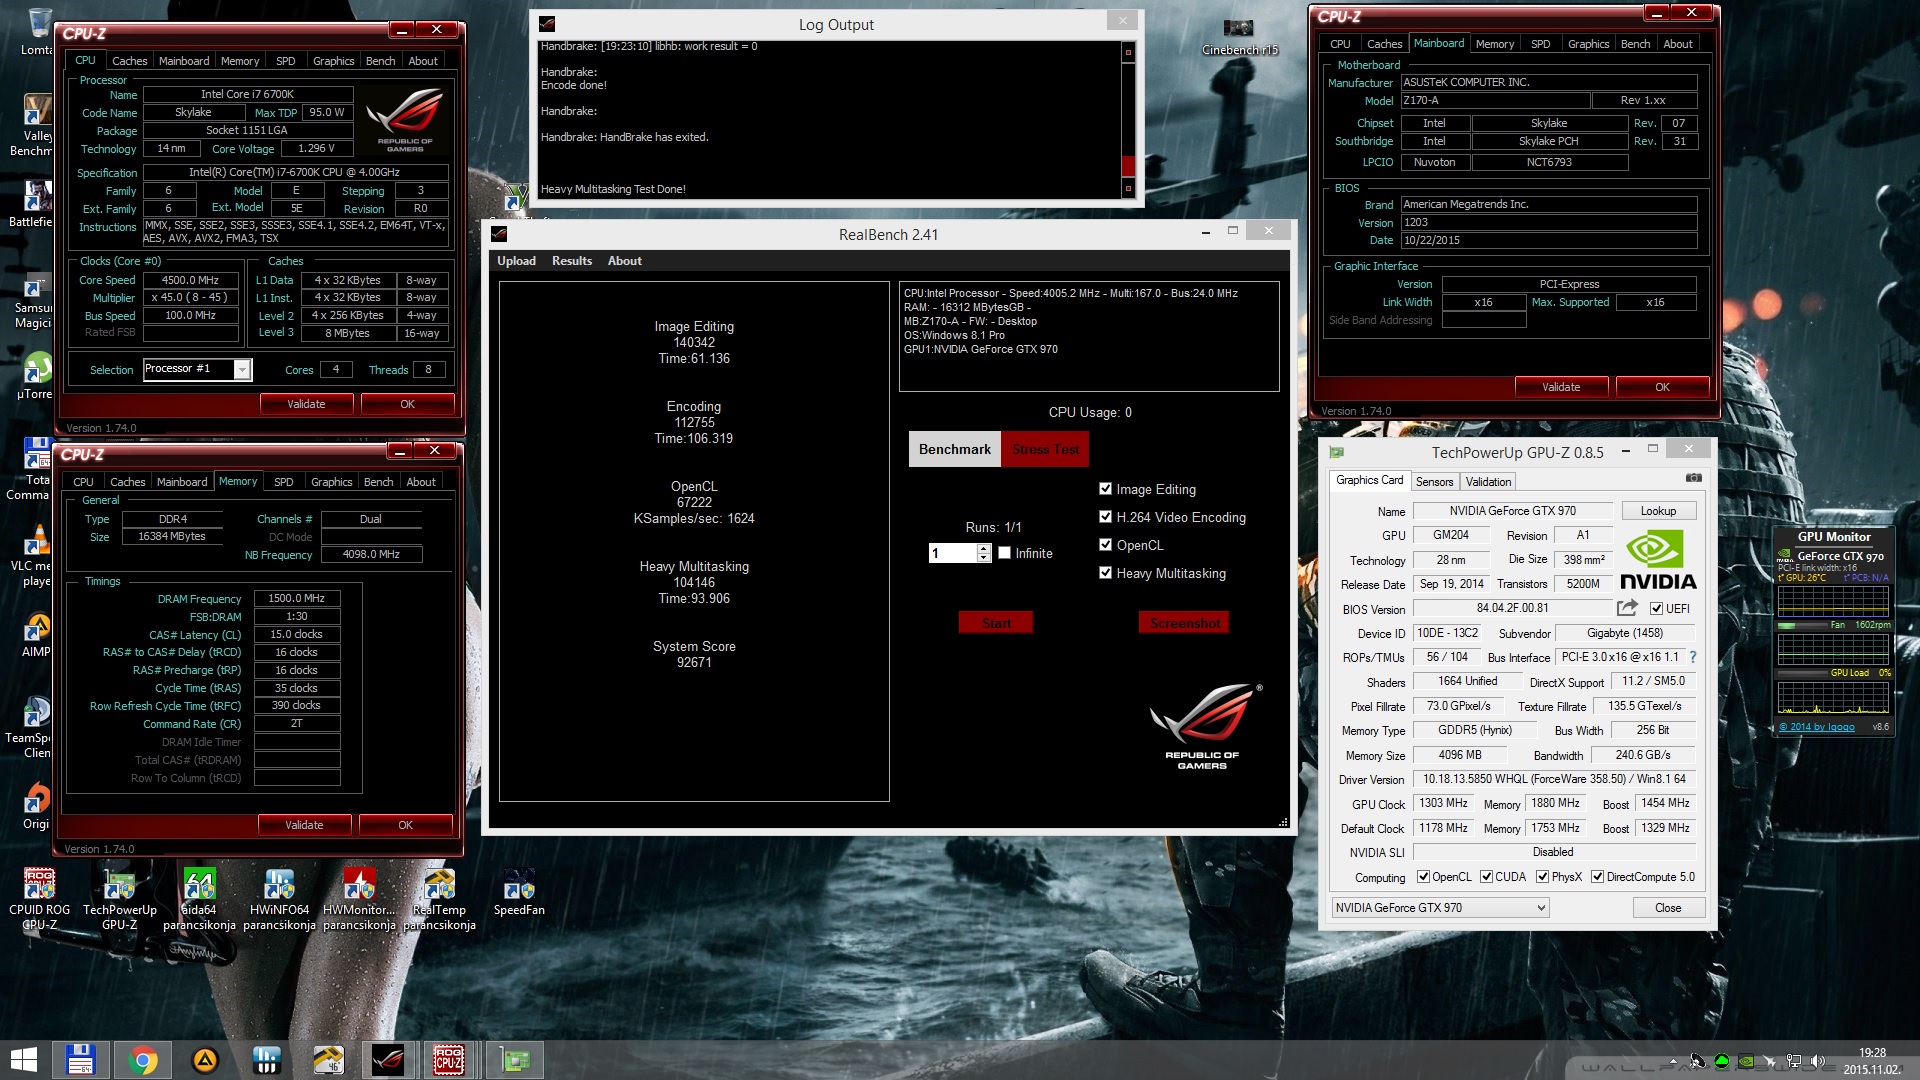This screenshot has height=1080, width=1920.
Task: Click the bus interface question mark in GPU-Z
Action: tap(1693, 657)
